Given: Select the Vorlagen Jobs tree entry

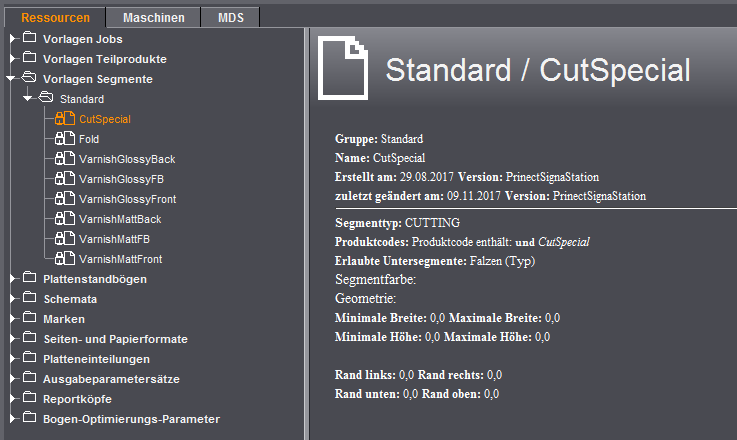Looking at the screenshot, I should pos(83,39).
